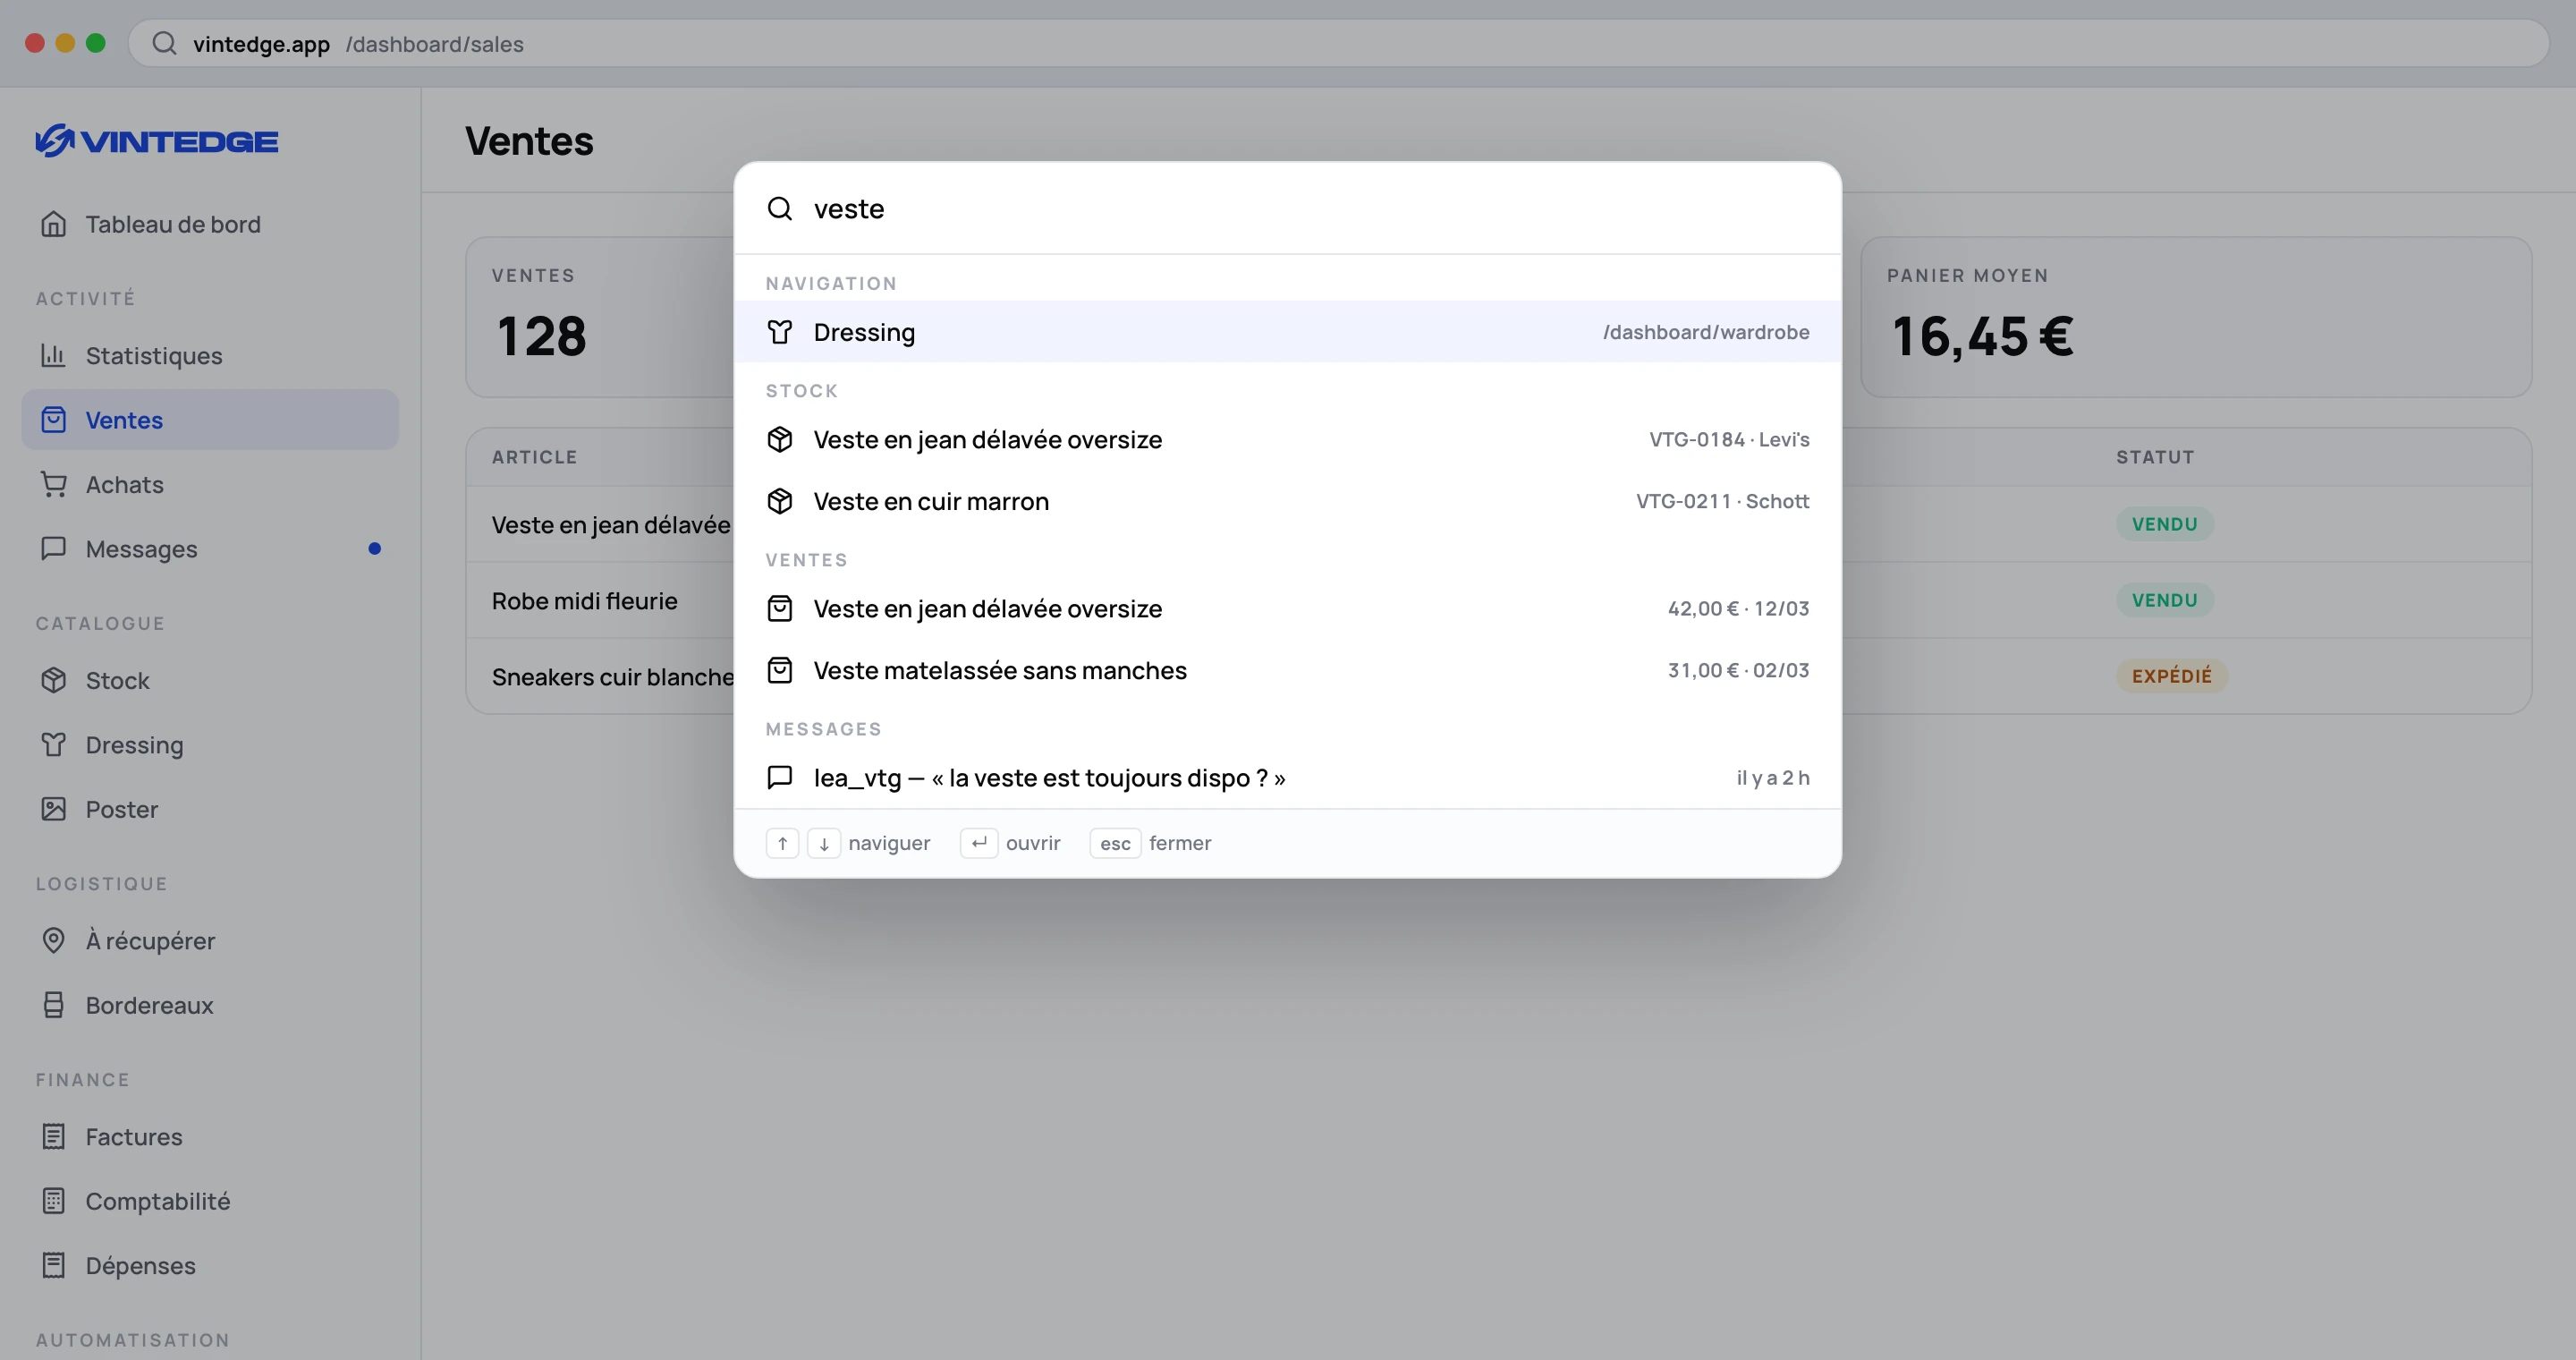The width and height of the screenshot is (2576, 1360).
Task: Click VTG-0211 · Schott reference
Action: point(1722,501)
